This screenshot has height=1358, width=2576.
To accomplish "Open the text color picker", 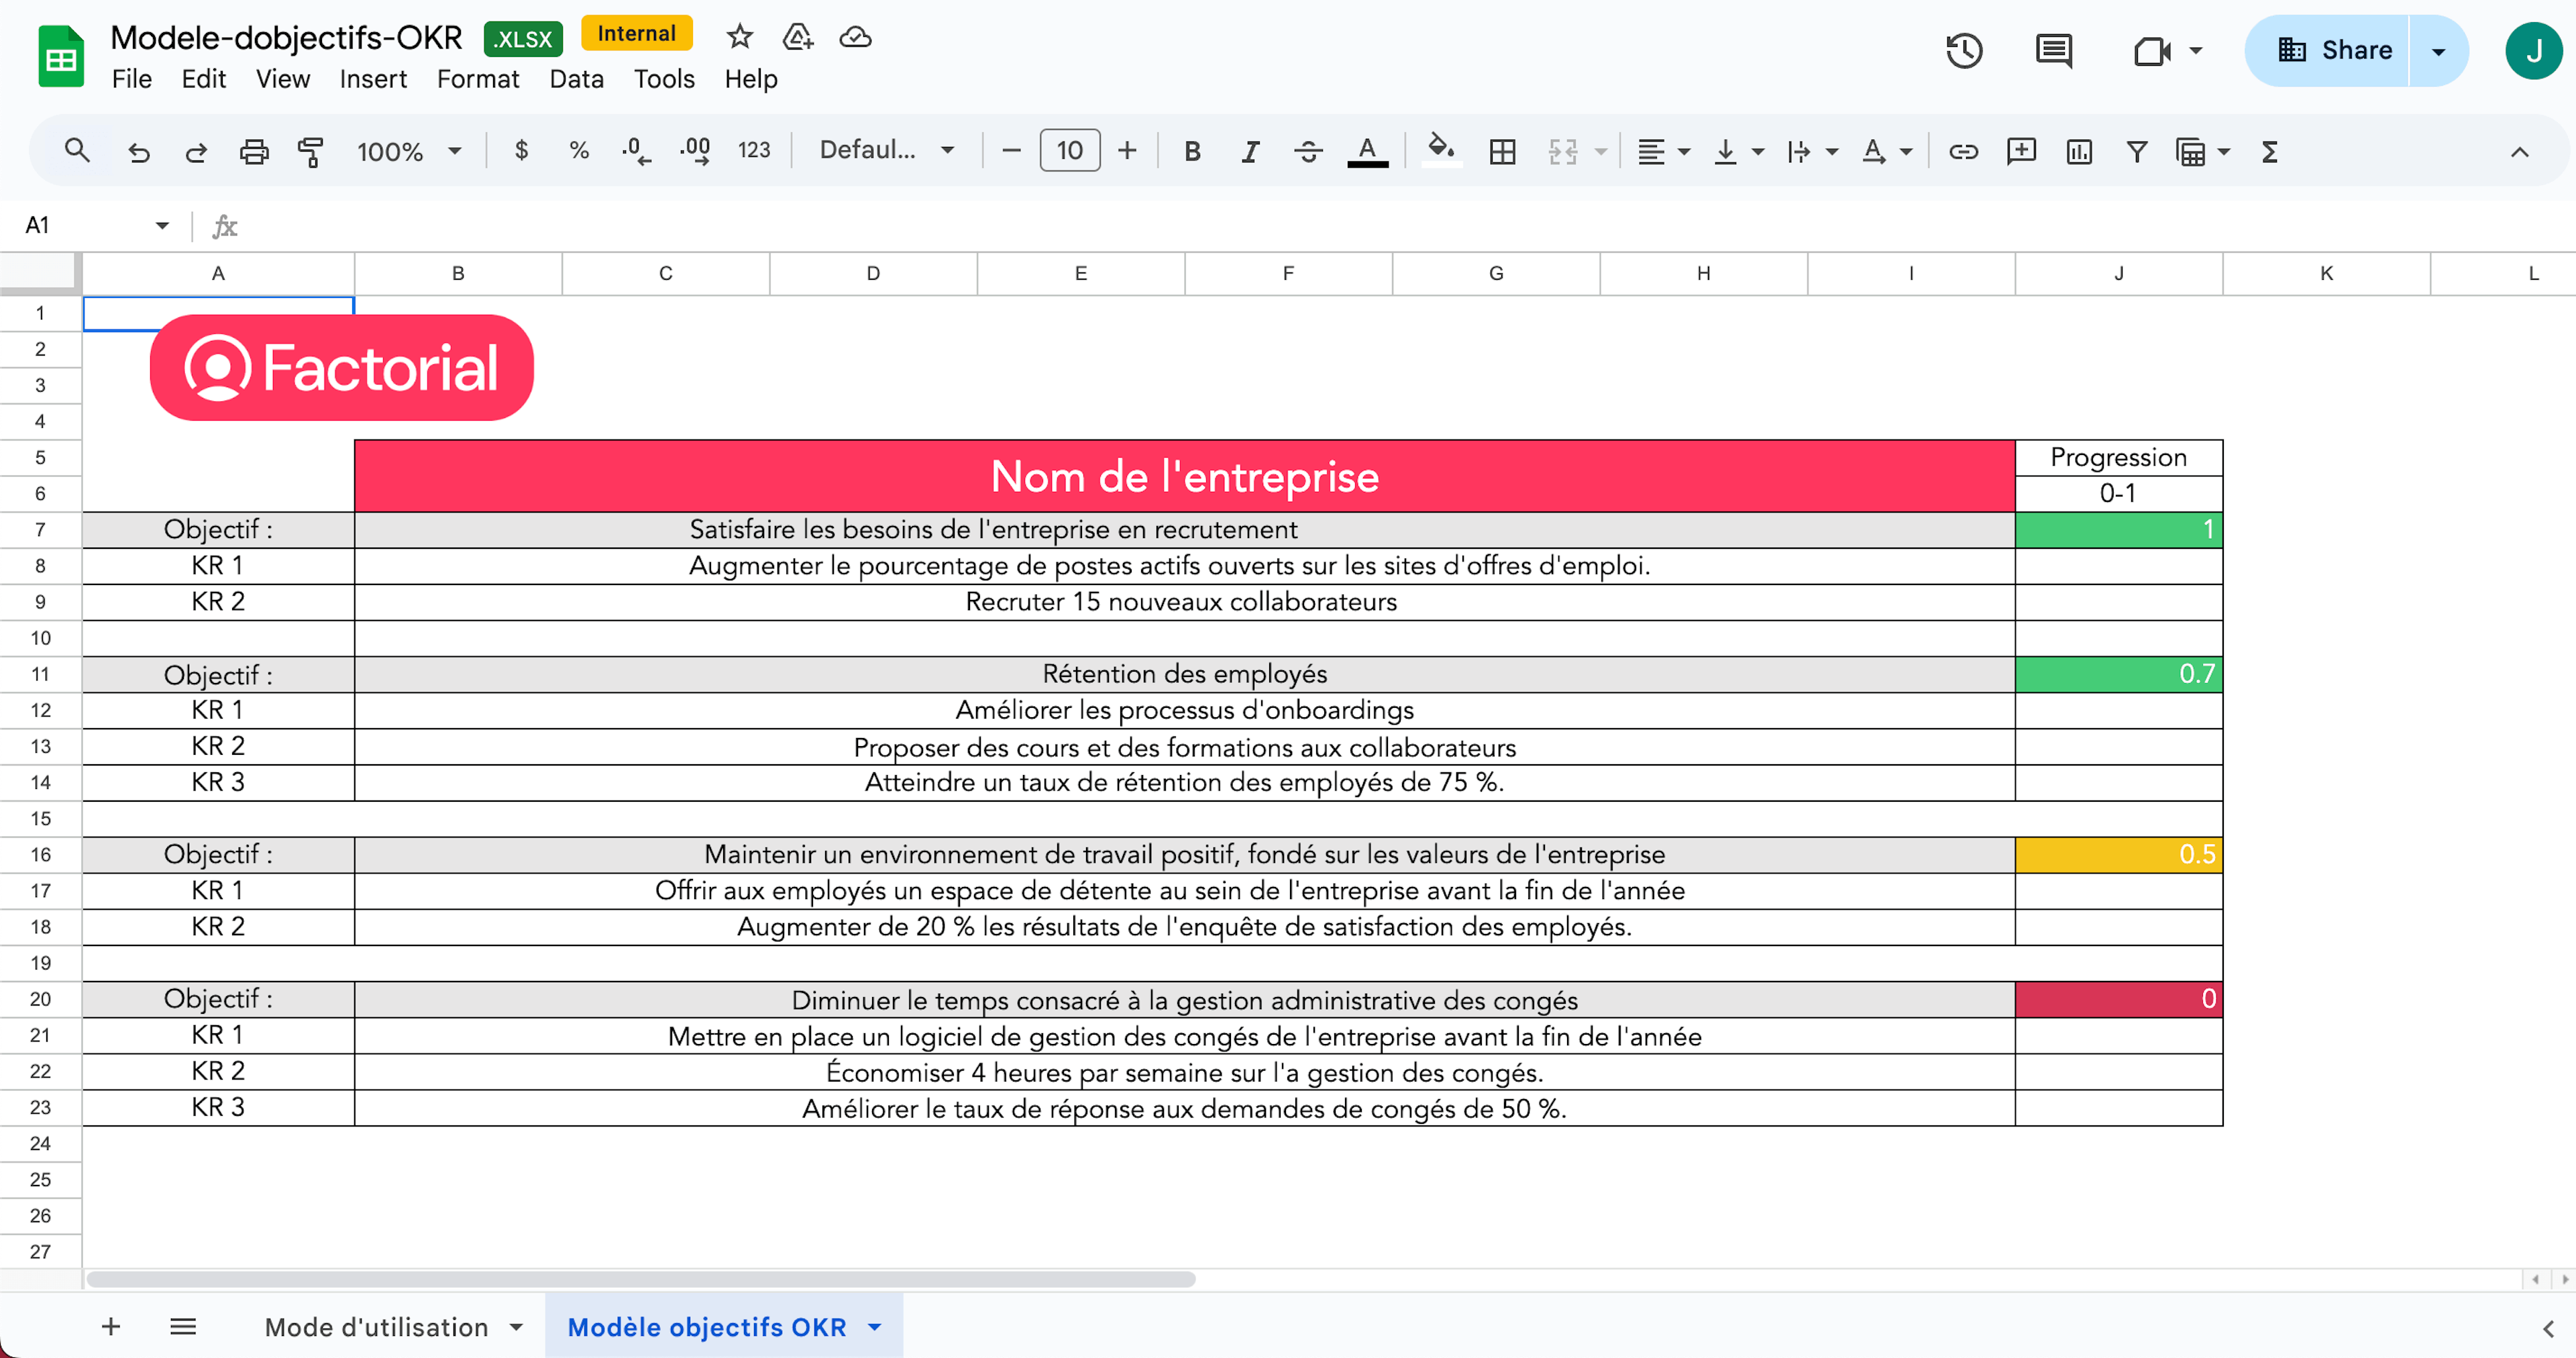I will point(1367,151).
